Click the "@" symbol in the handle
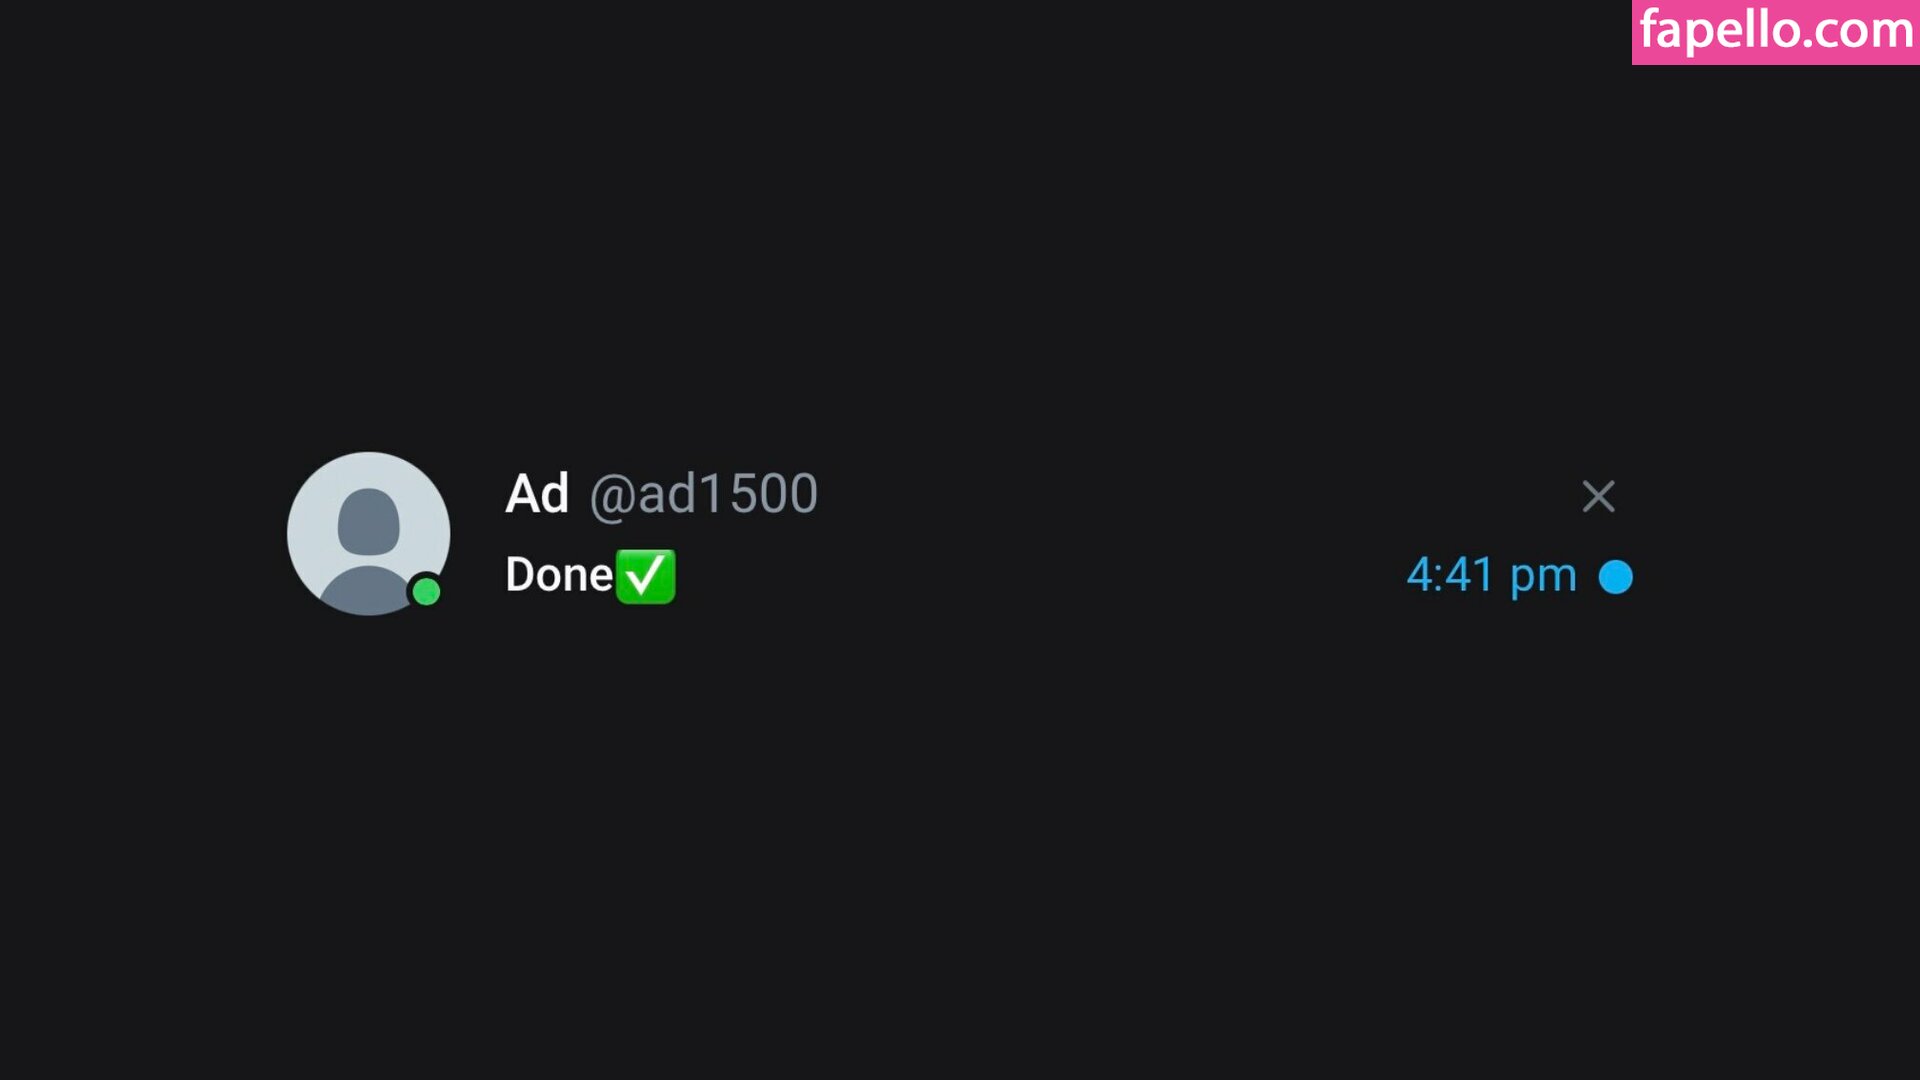 (x=610, y=496)
